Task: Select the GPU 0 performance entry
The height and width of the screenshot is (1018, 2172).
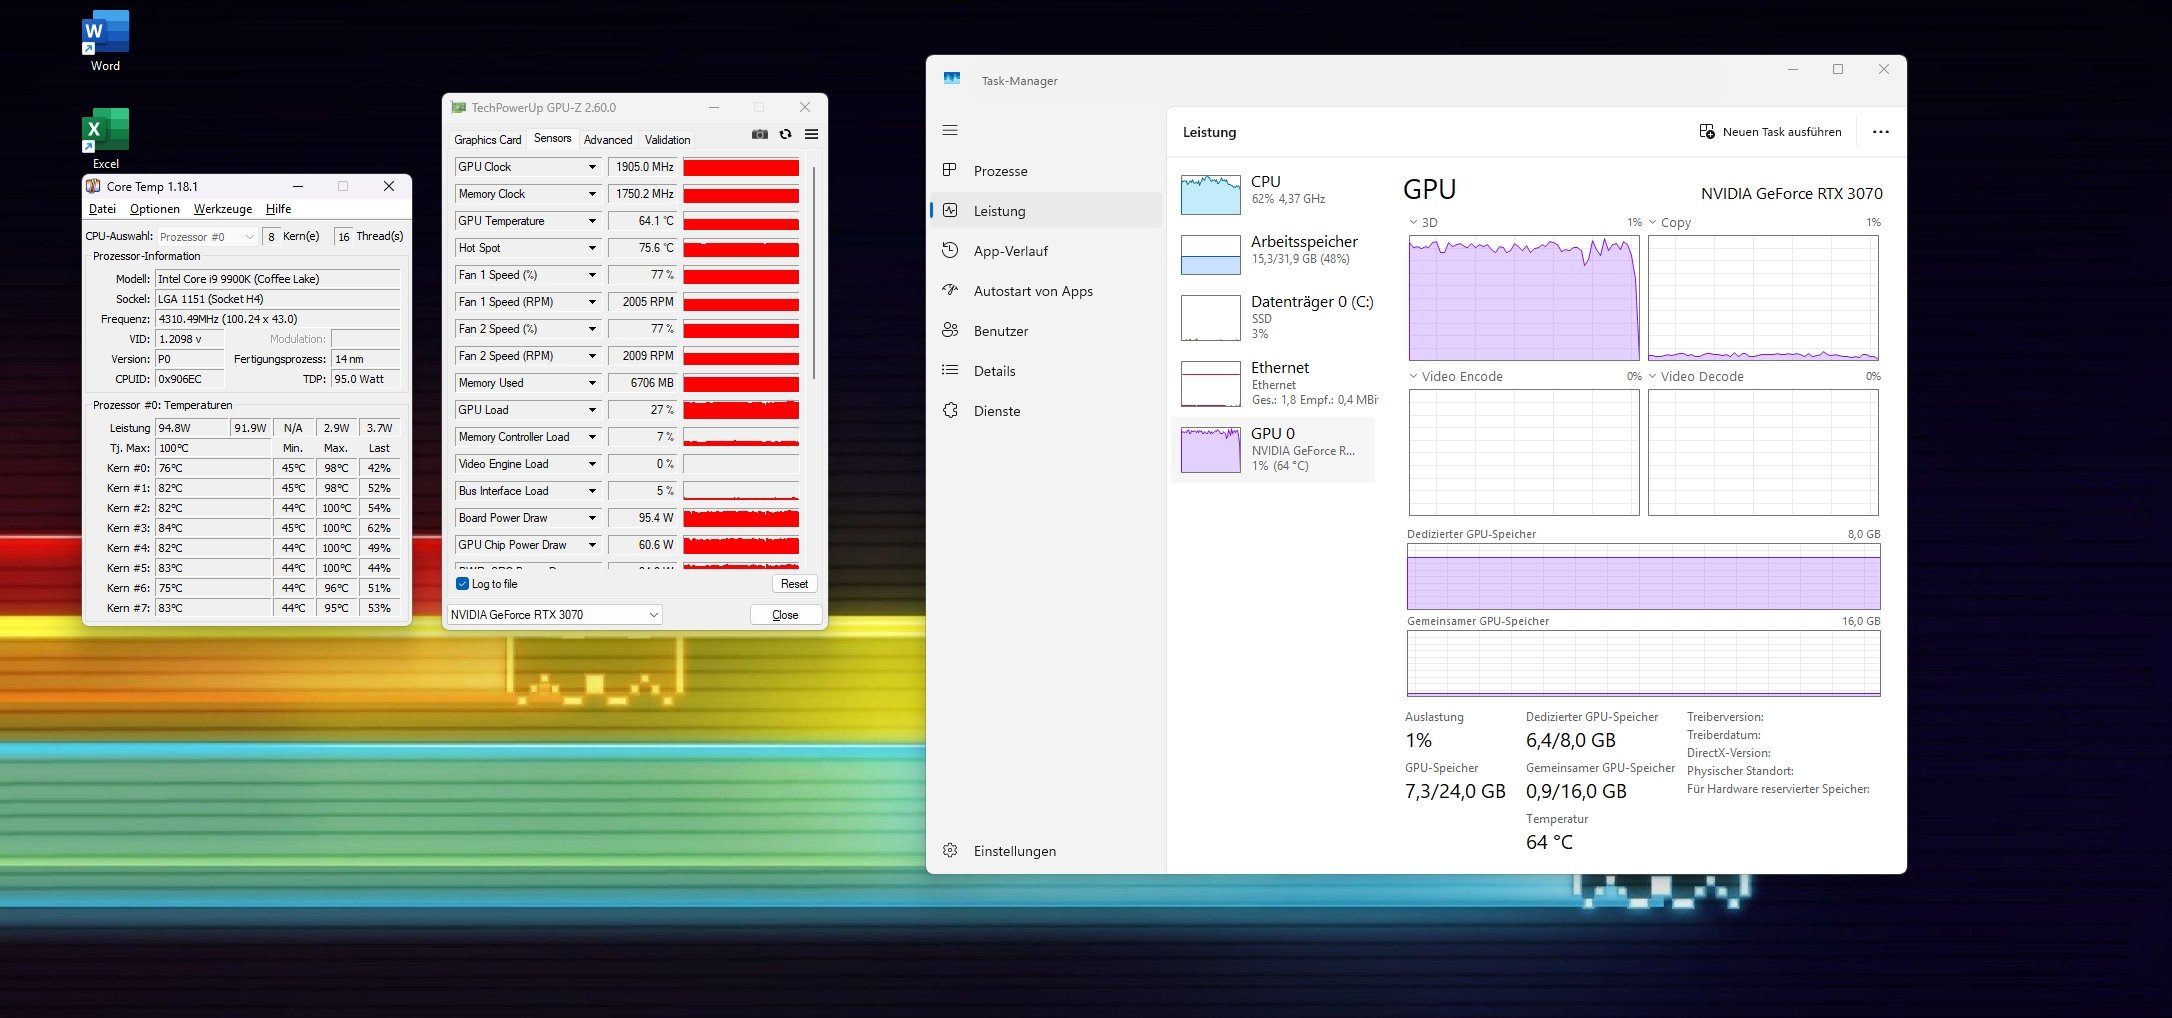Action: (x=1274, y=449)
